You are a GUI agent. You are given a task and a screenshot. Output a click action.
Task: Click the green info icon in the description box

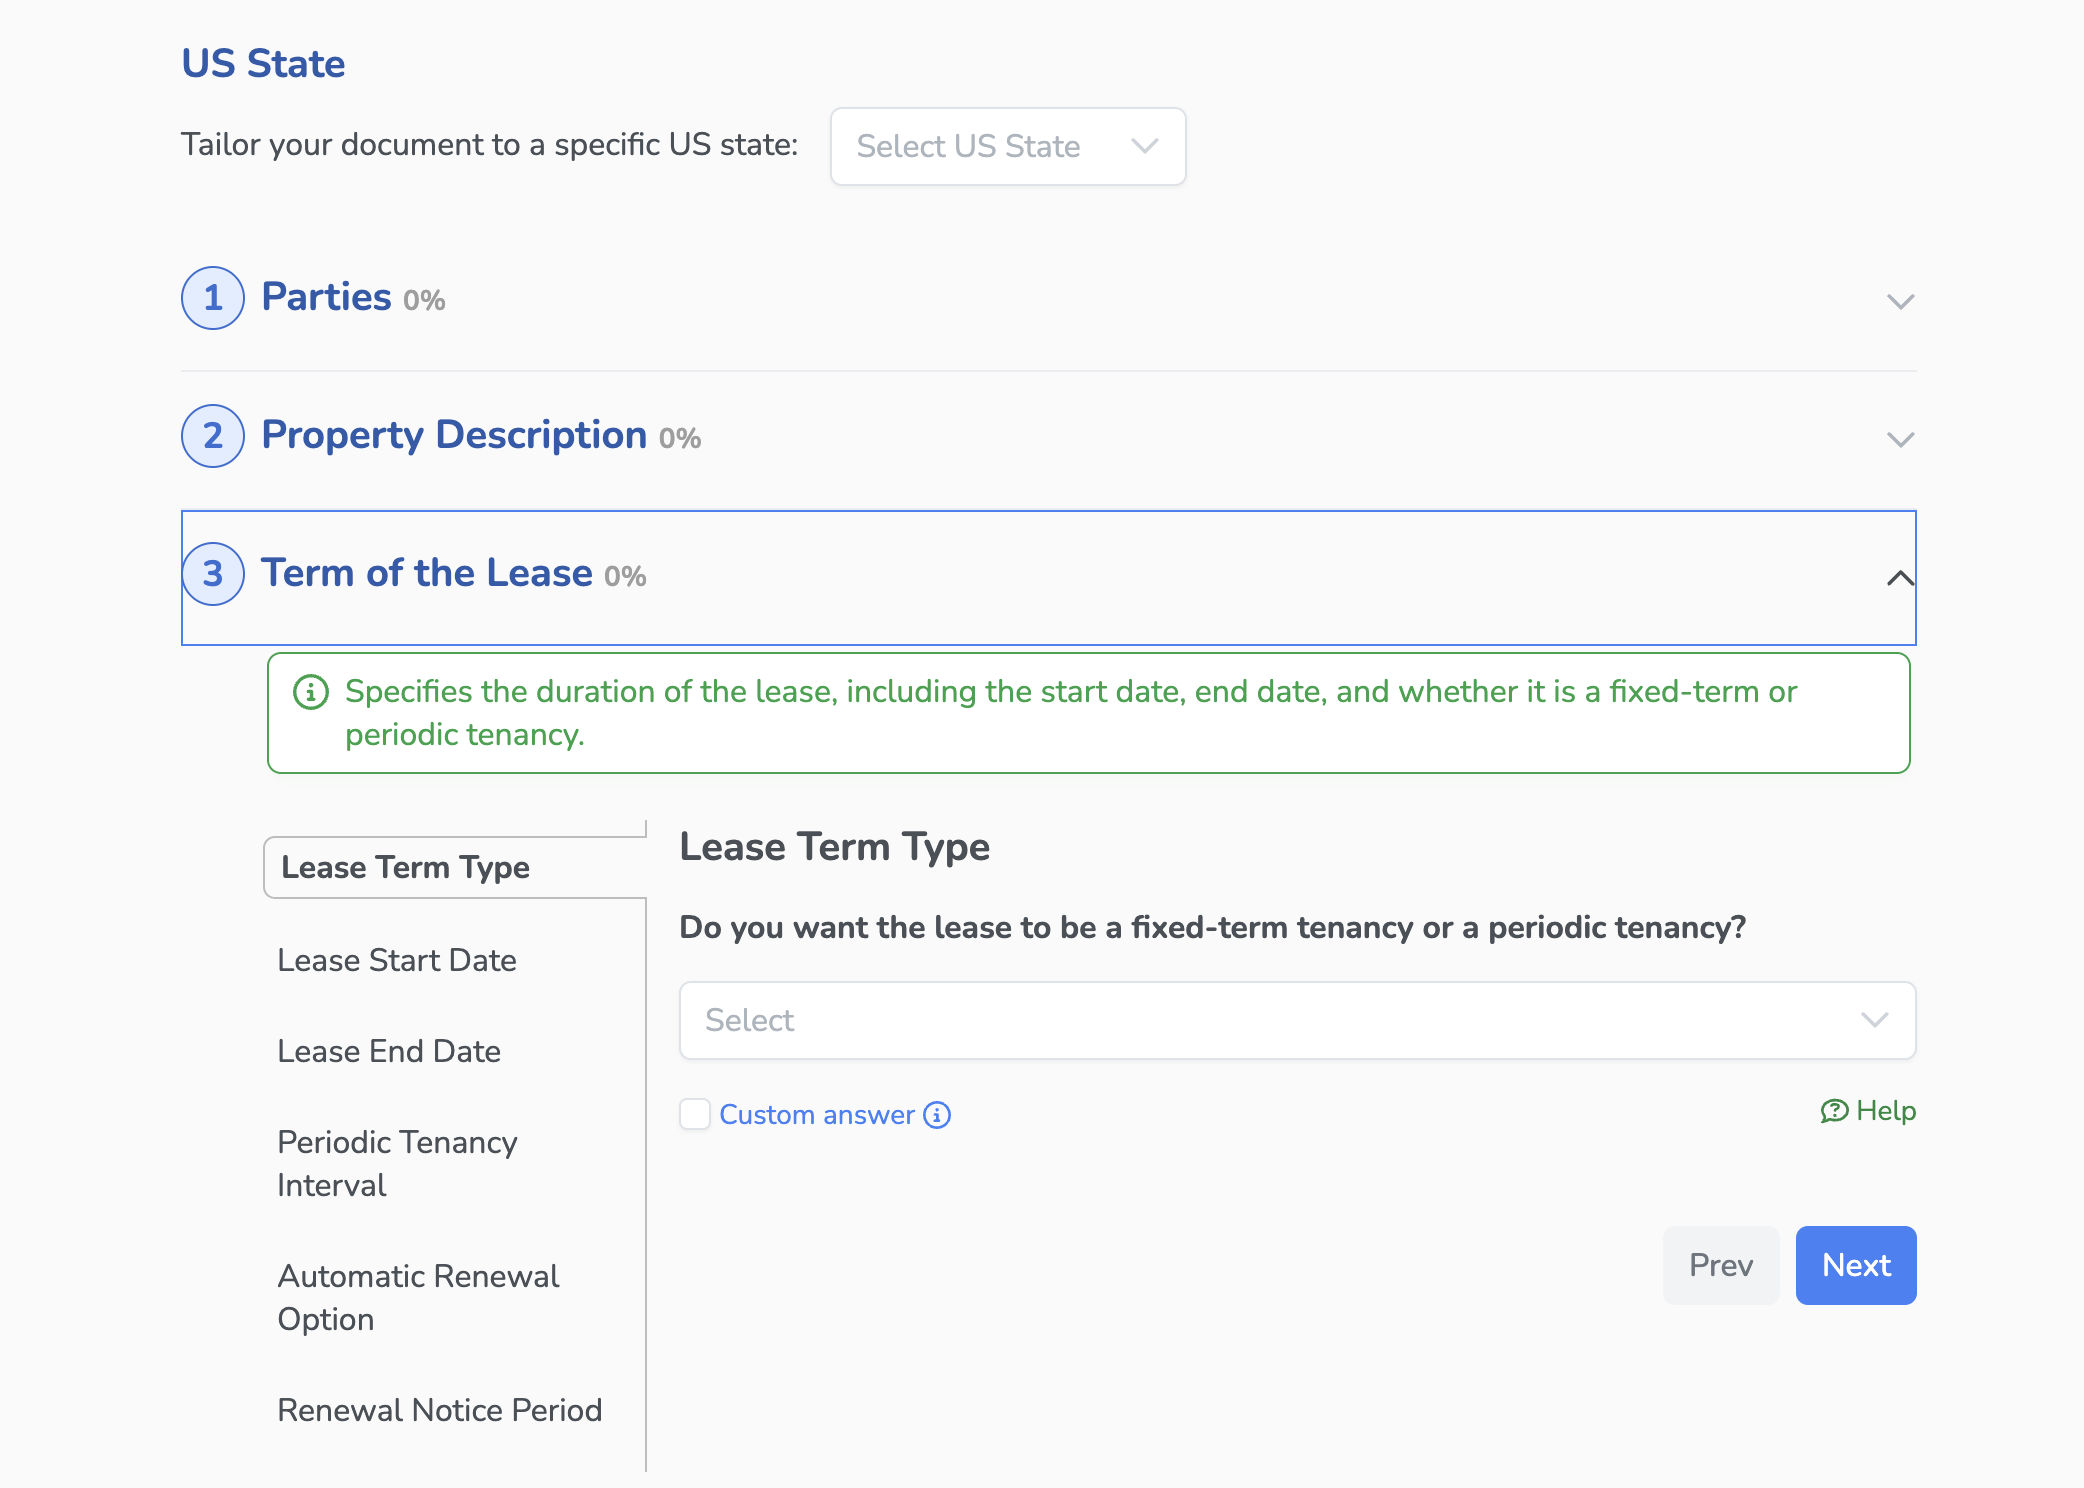click(311, 692)
